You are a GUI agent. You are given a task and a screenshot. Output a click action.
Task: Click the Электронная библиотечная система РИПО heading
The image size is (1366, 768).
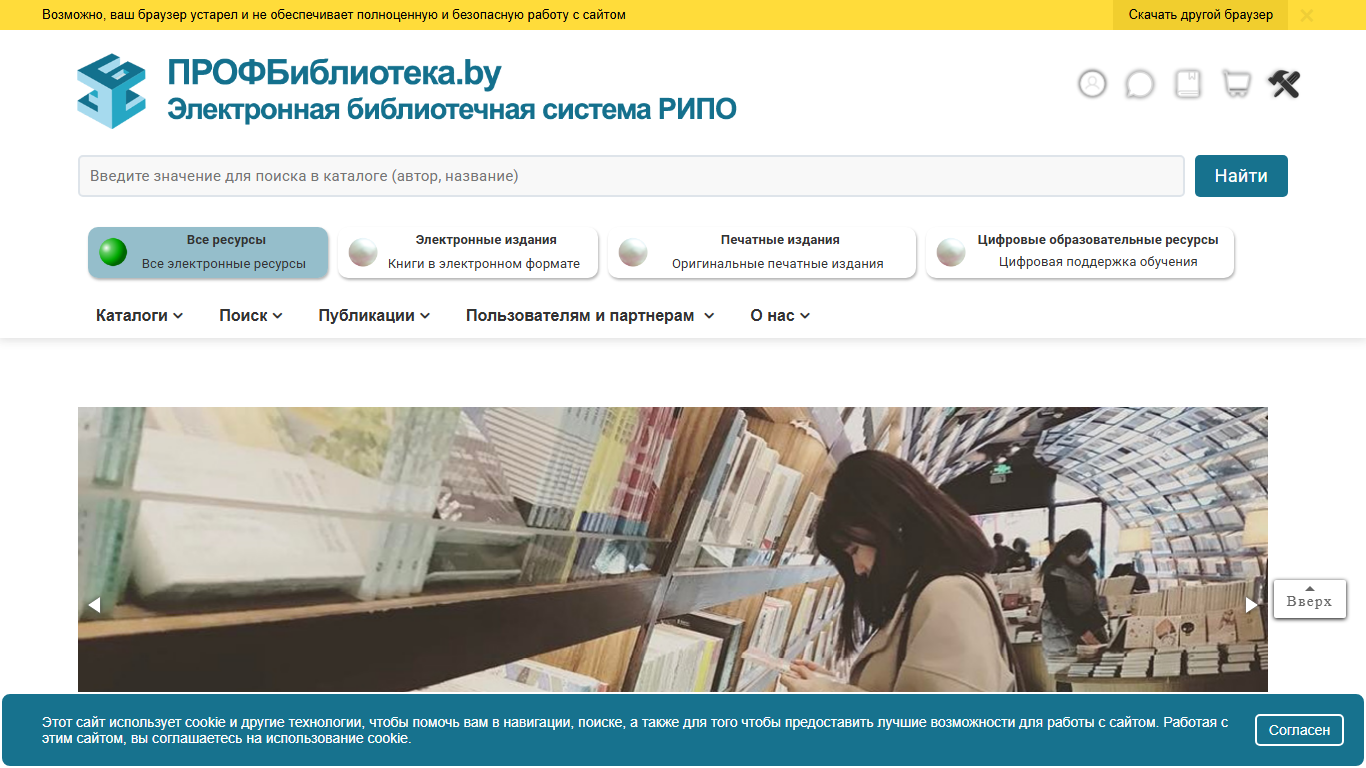pyautogui.click(x=451, y=109)
